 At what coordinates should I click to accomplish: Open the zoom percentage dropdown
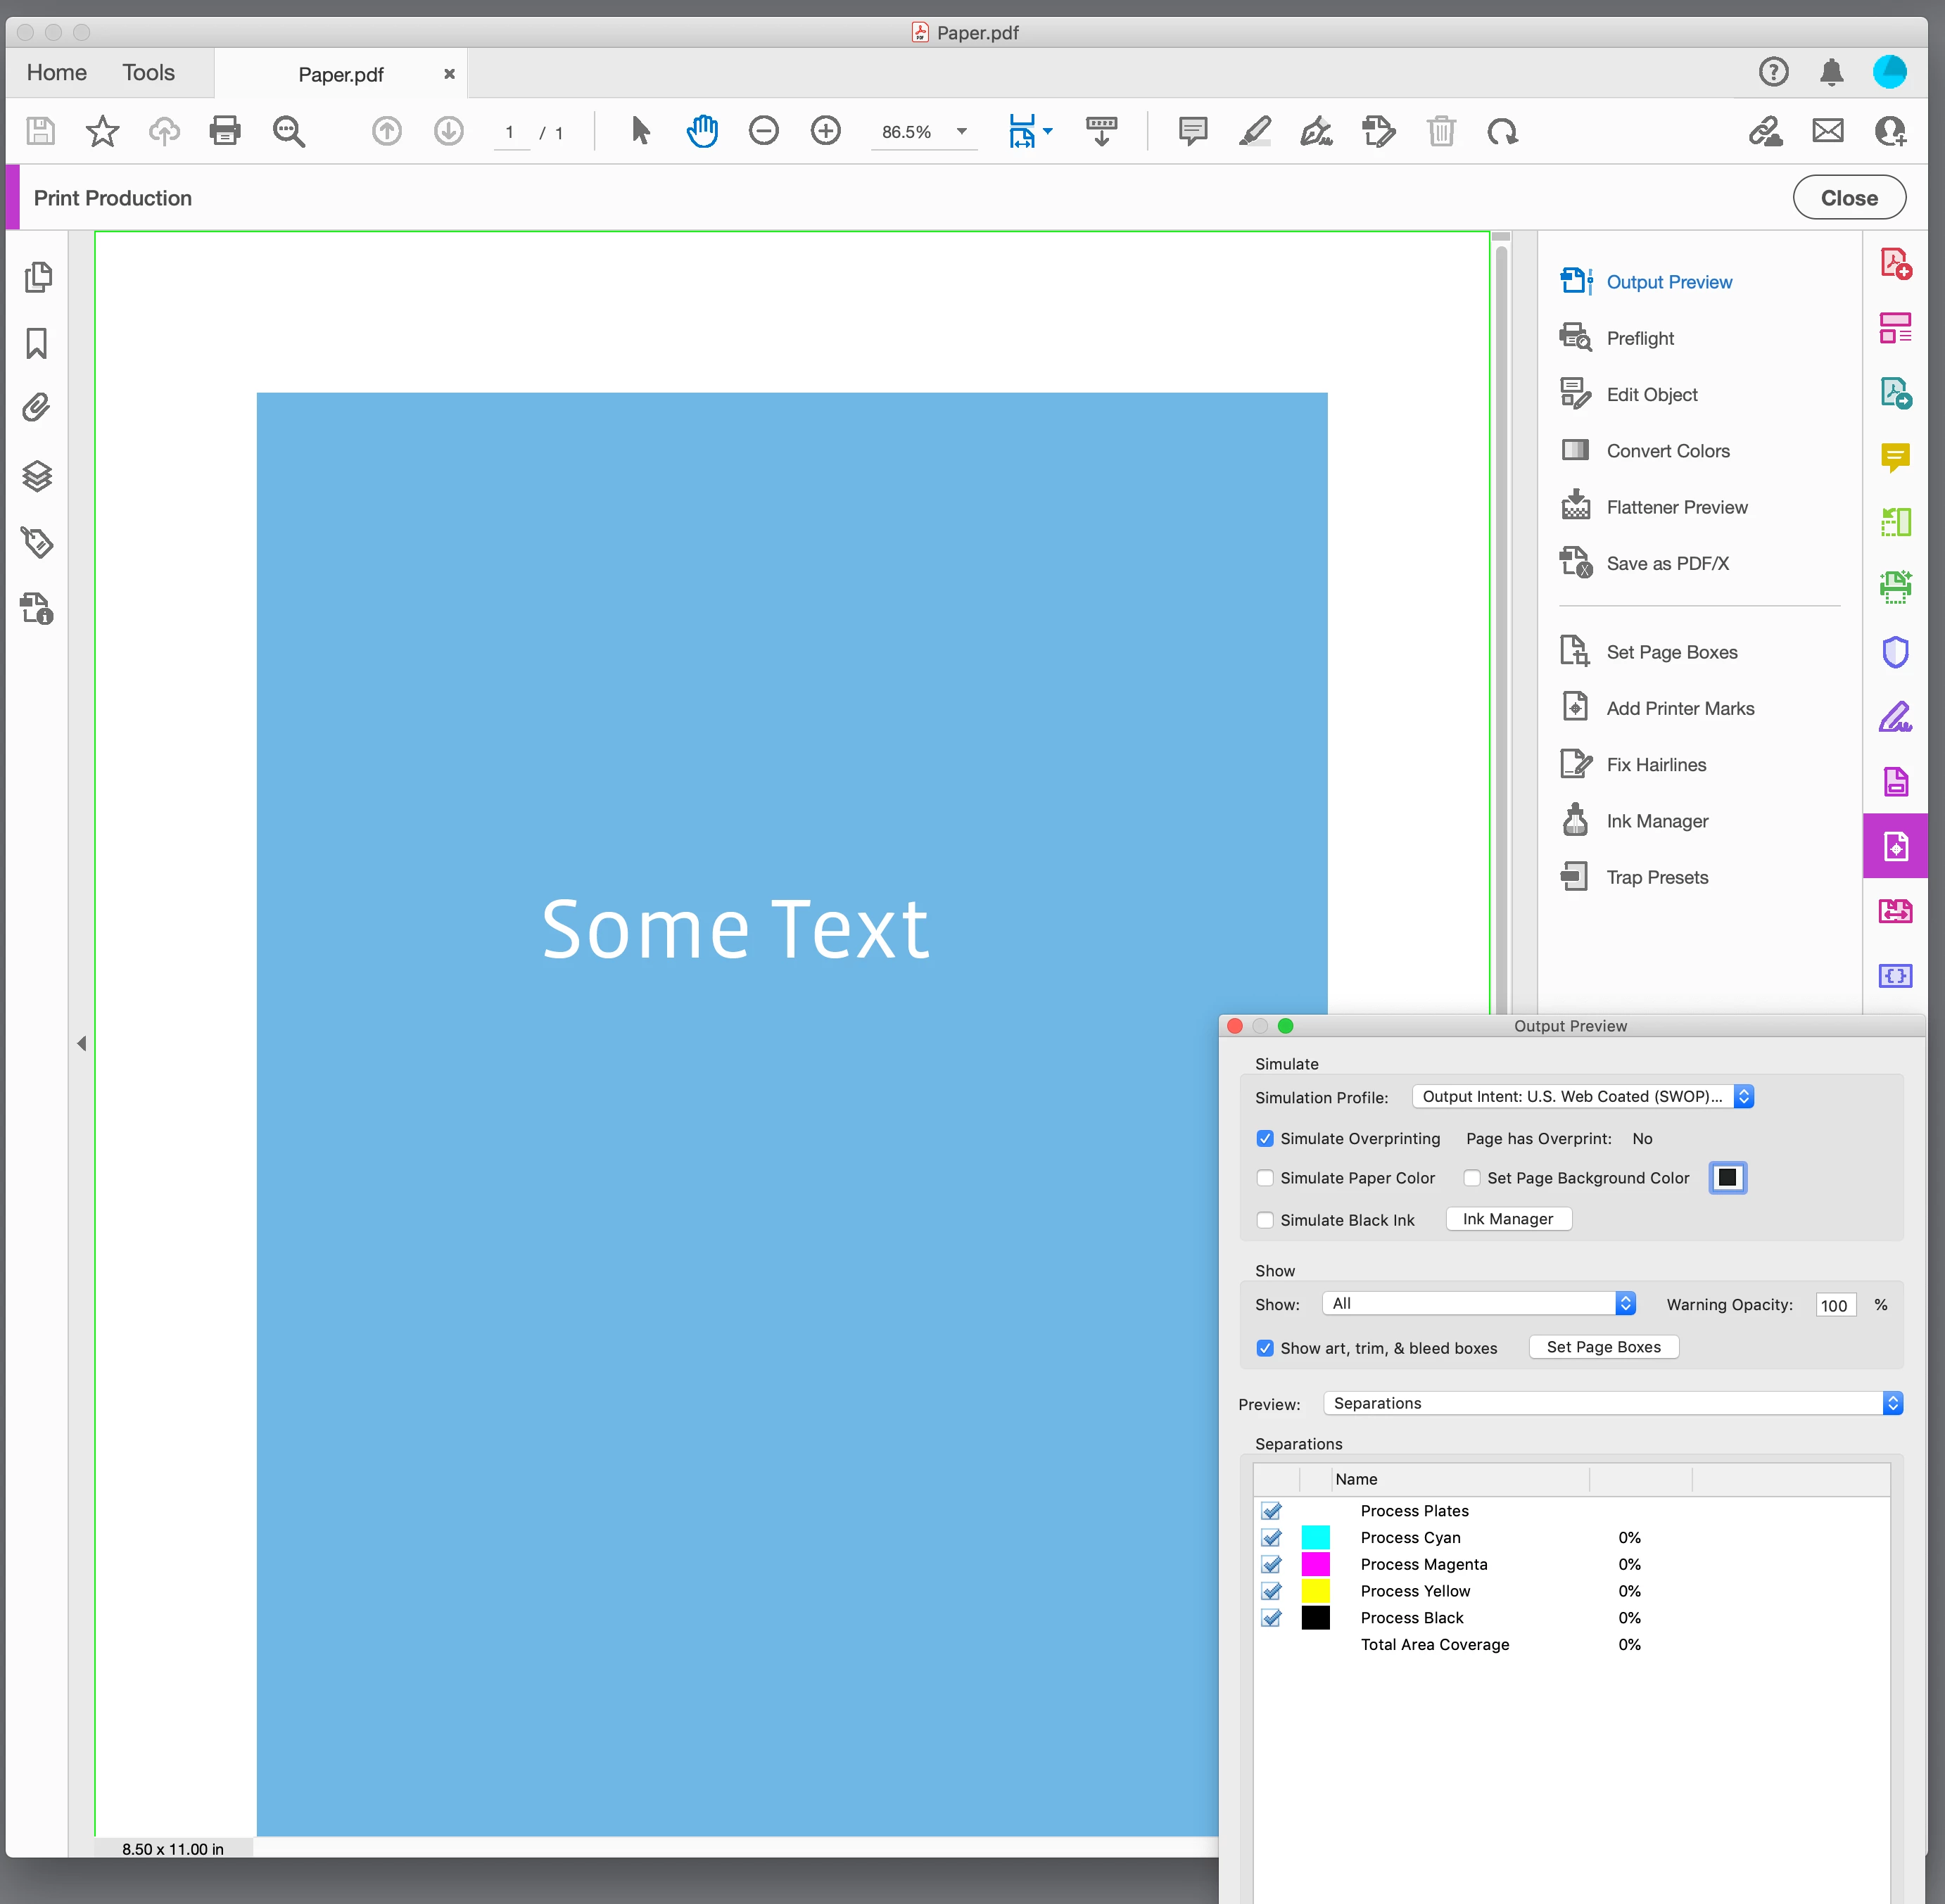(961, 131)
